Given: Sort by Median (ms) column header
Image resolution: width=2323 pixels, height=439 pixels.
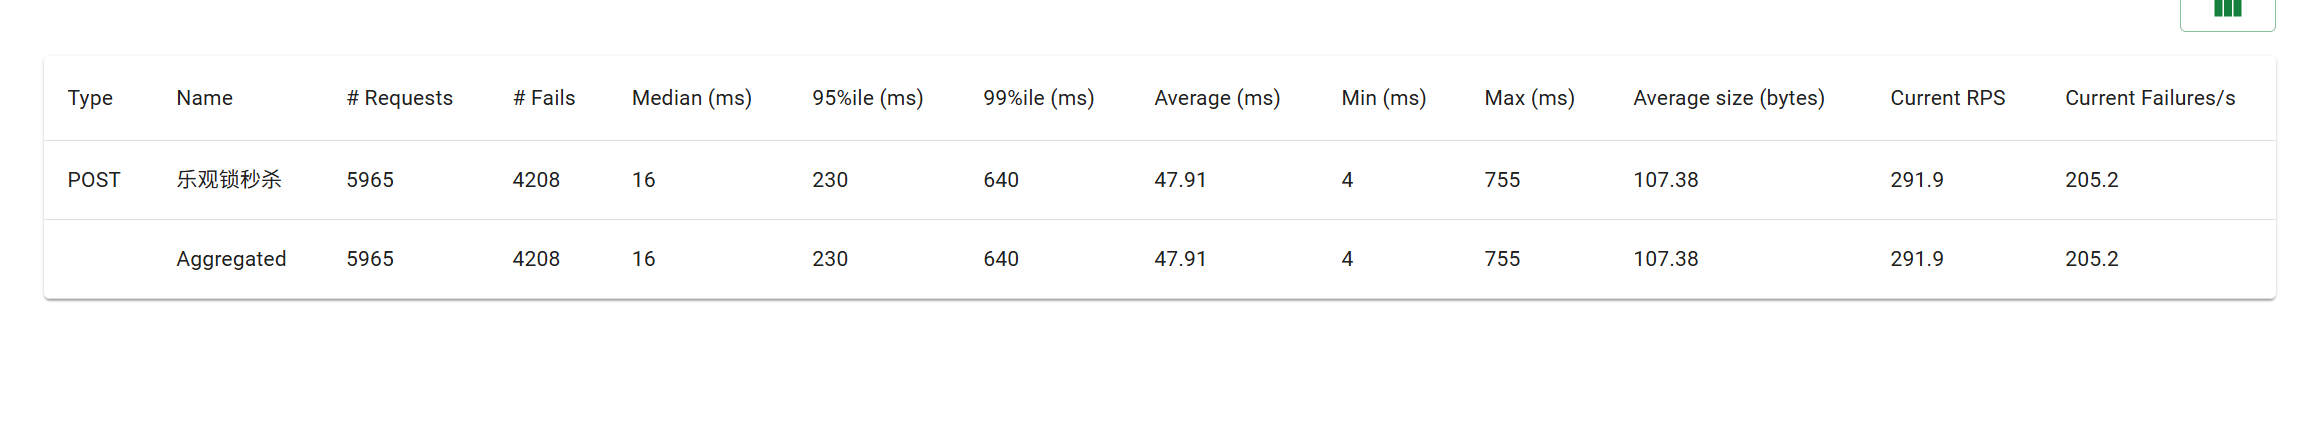Looking at the screenshot, I should click(x=692, y=98).
